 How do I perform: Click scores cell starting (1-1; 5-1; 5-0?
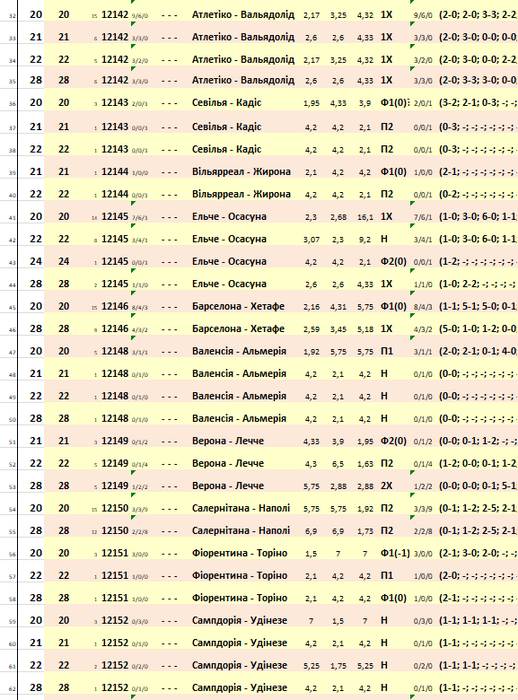pyautogui.click(x=477, y=306)
